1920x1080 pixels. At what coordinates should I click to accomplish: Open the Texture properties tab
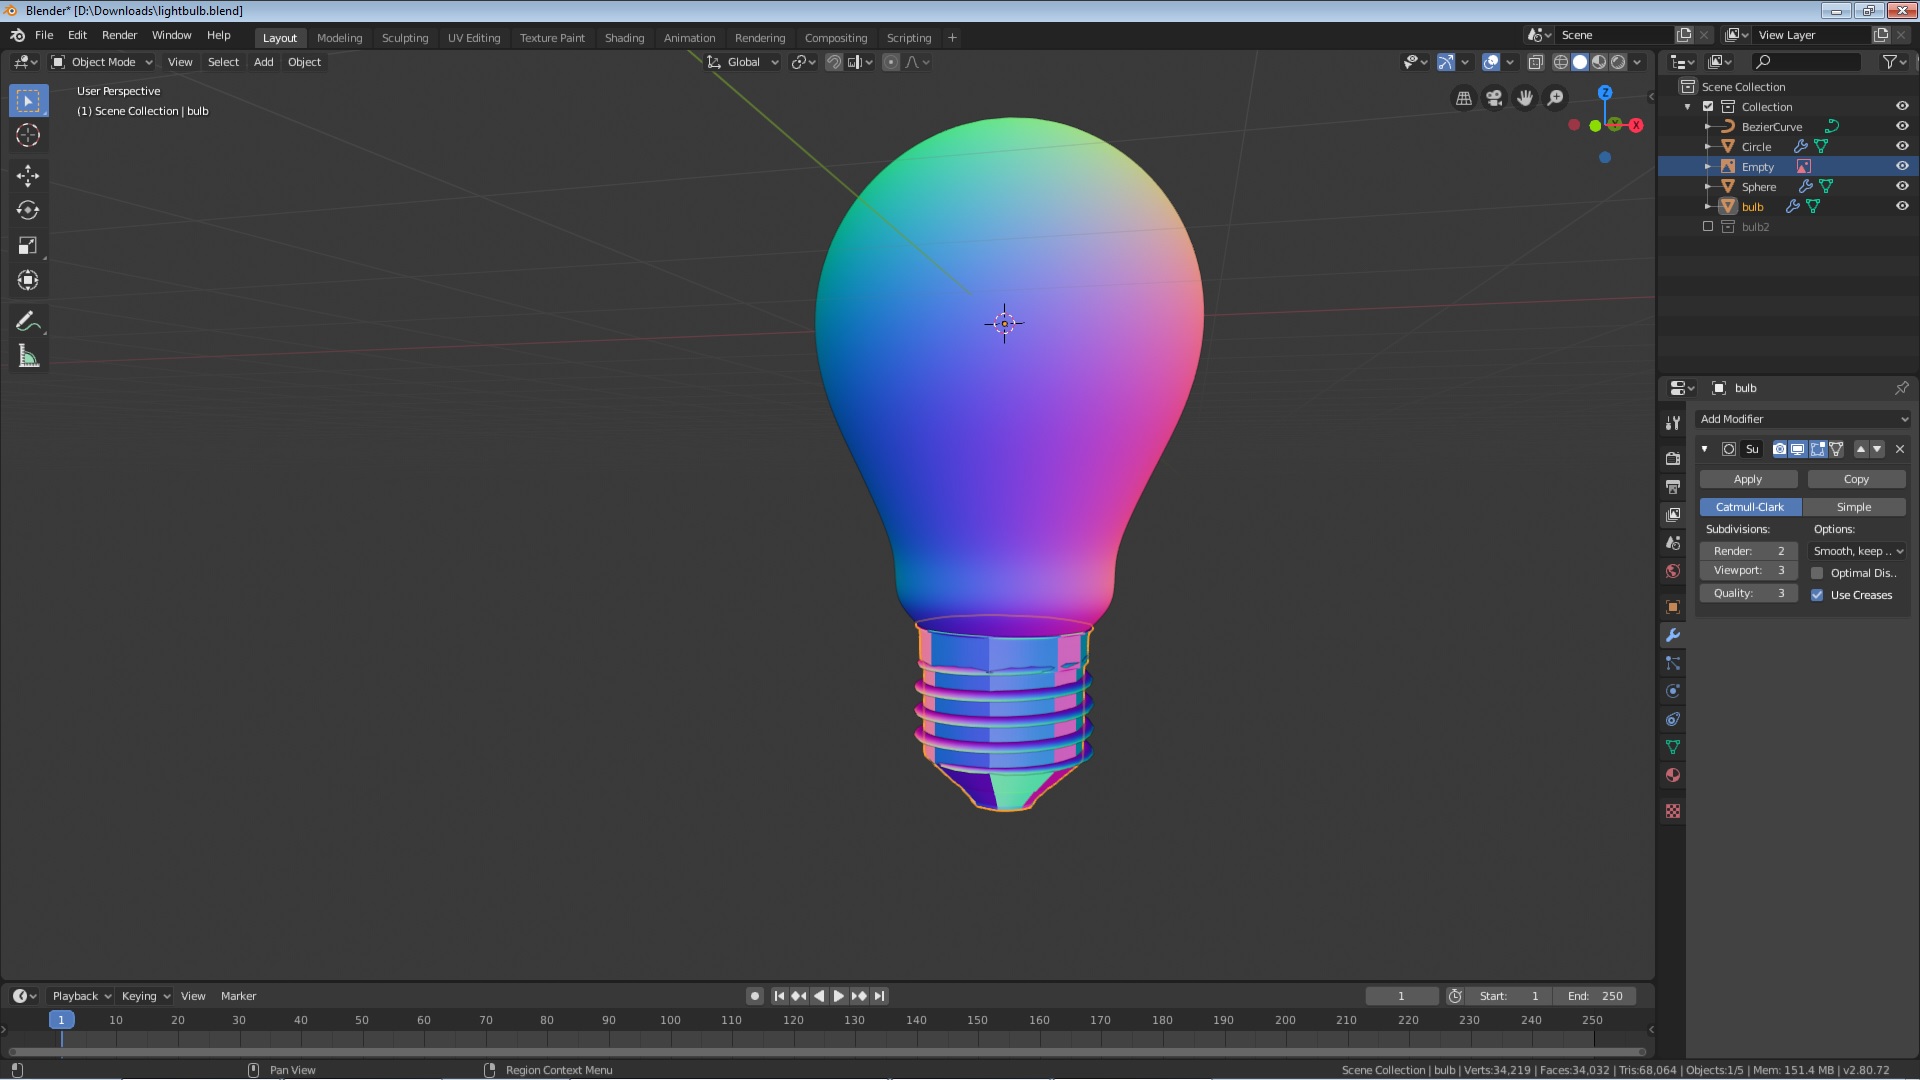point(1673,811)
